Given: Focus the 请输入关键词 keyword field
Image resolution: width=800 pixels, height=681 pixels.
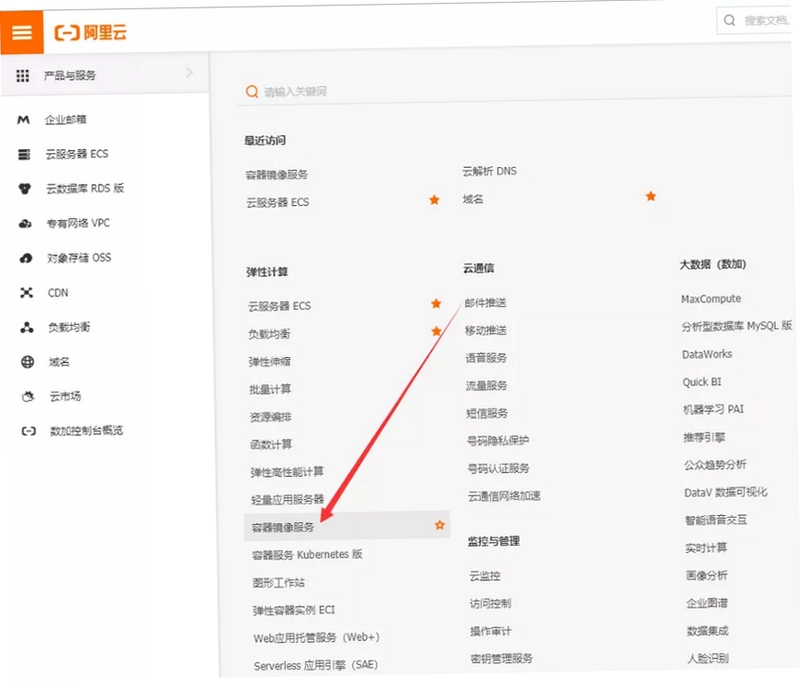Looking at the screenshot, I should [x=514, y=92].
